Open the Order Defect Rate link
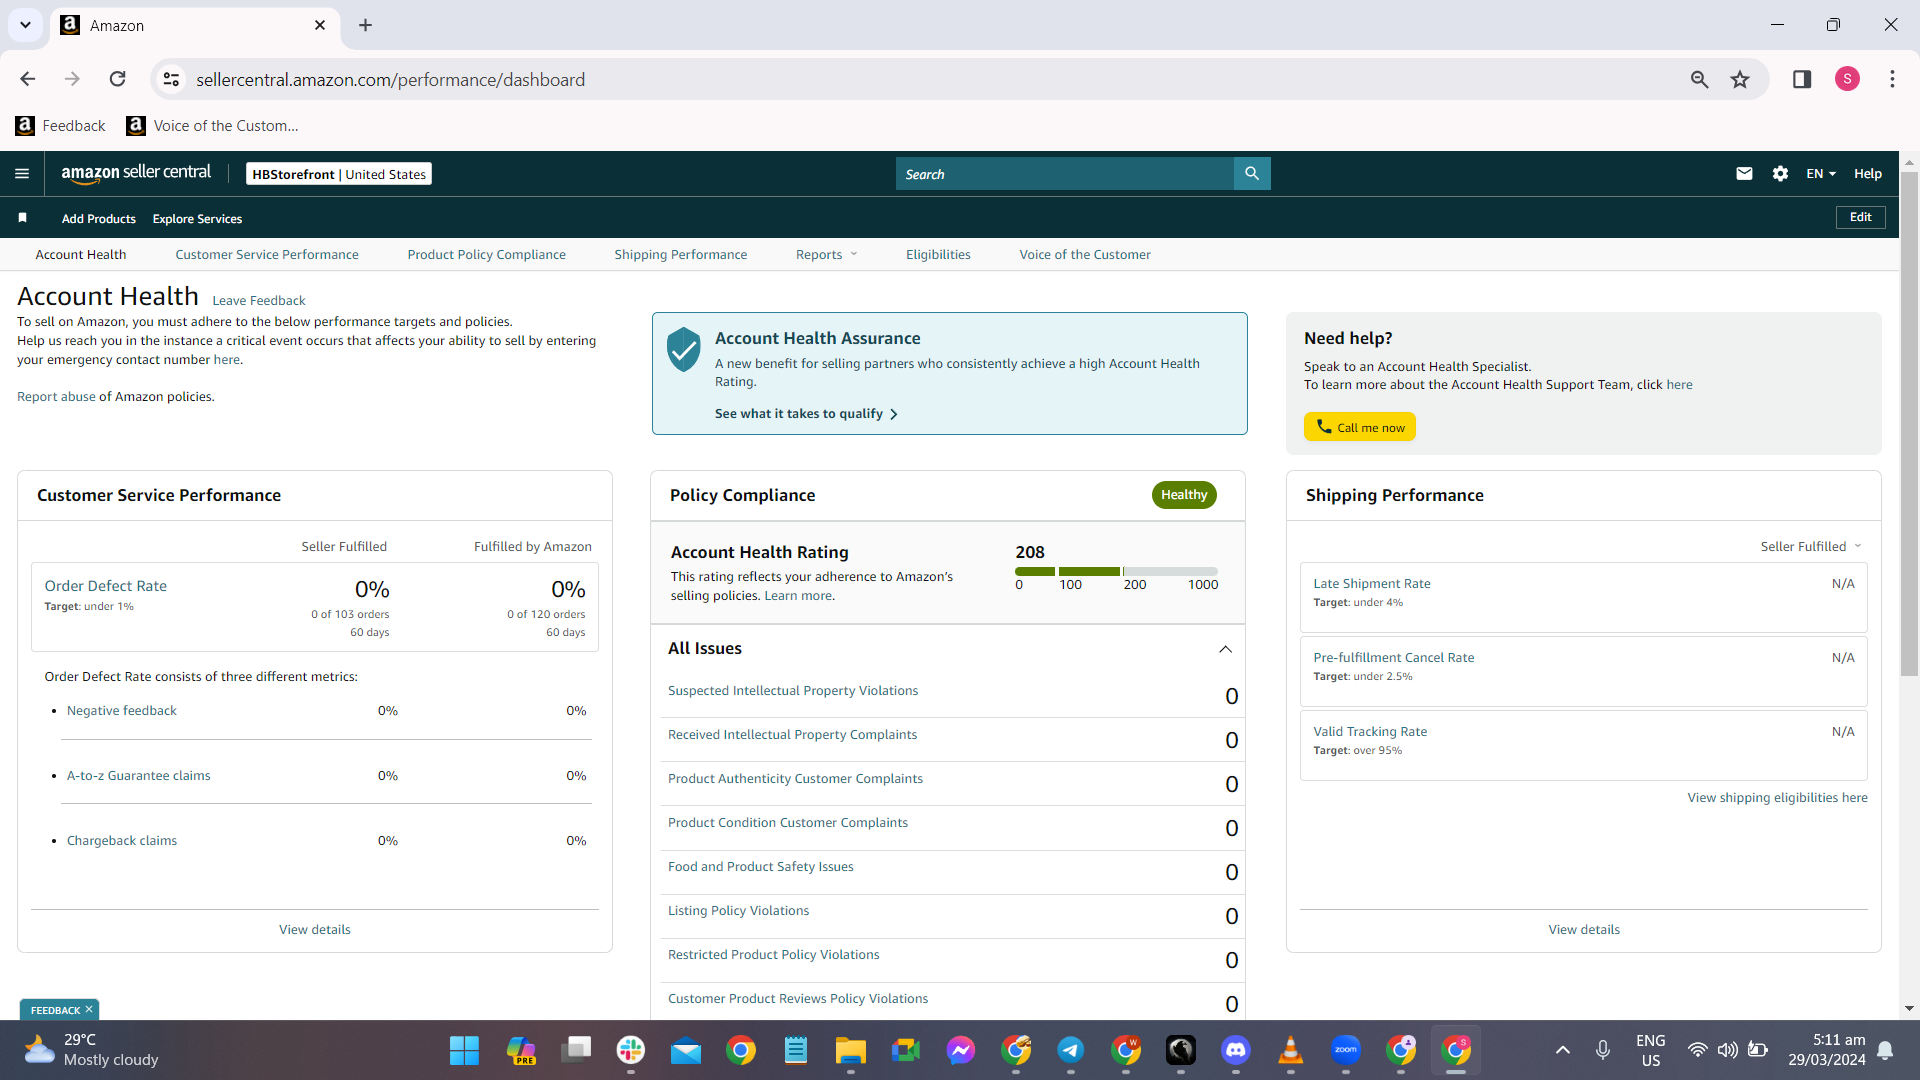The image size is (1920, 1080). click(106, 586)
